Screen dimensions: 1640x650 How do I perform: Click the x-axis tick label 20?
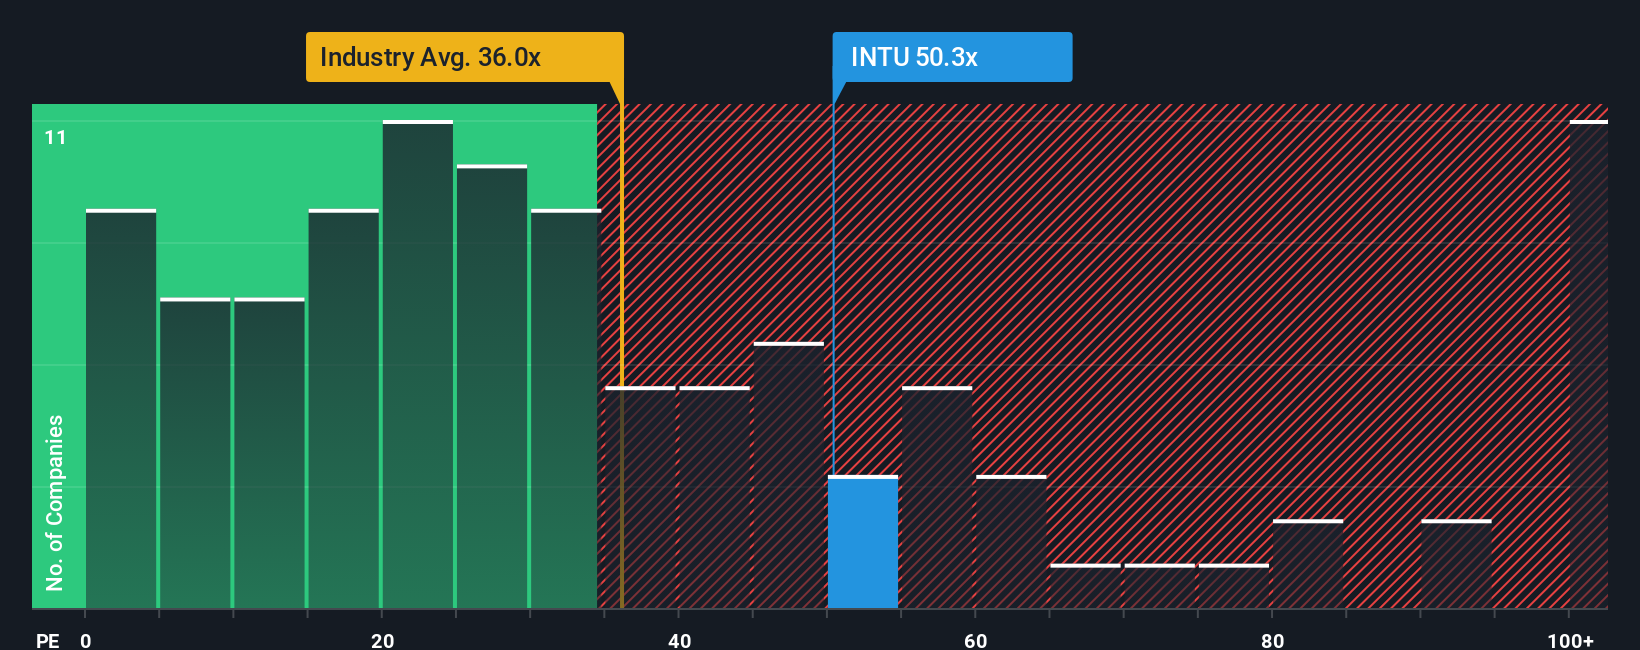382,640
